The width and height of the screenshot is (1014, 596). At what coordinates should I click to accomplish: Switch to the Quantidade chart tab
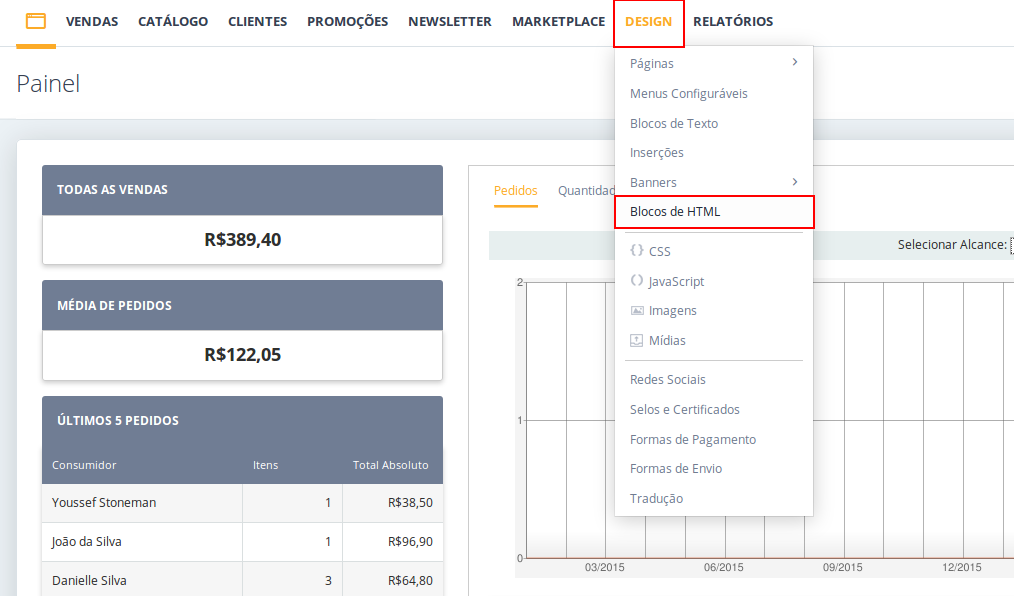(x=586, y=191)
